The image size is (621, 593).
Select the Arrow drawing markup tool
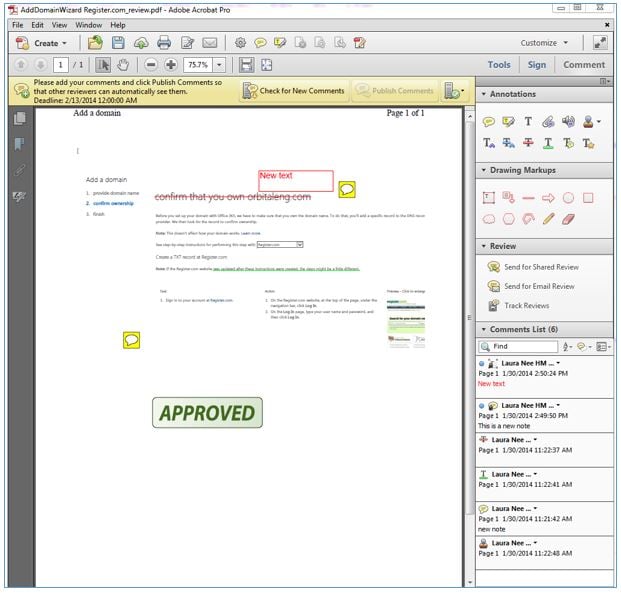[548, 197]
